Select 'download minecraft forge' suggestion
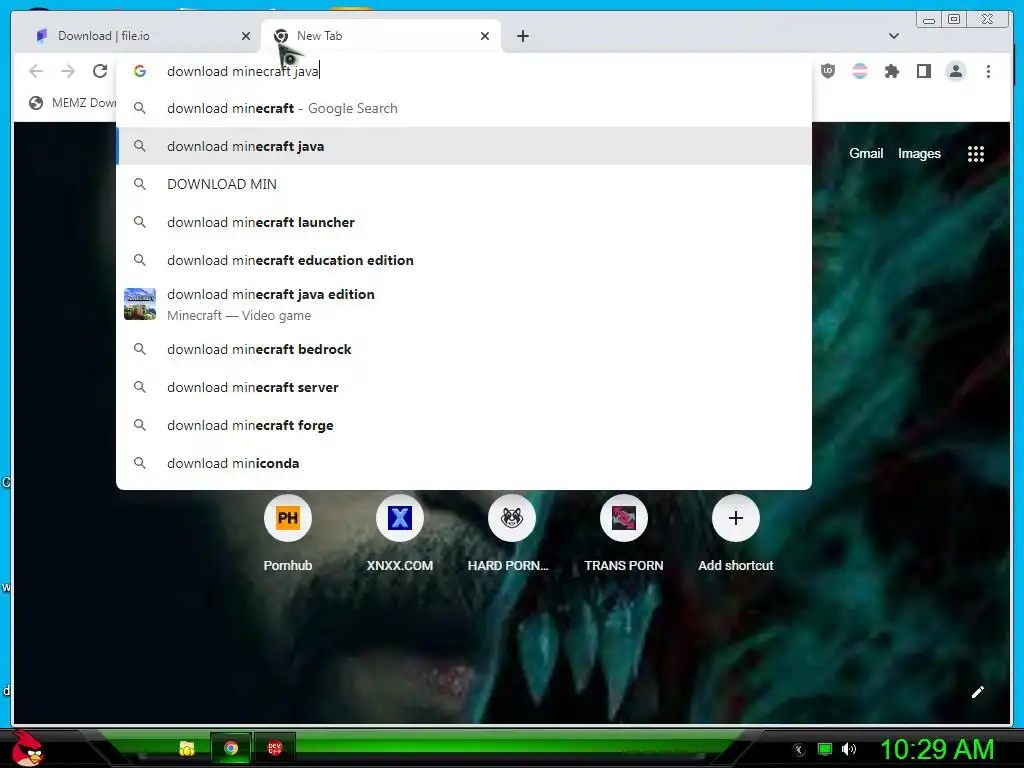The width and height of the screenshot is (1024, 768). click(x=464, y=425)
